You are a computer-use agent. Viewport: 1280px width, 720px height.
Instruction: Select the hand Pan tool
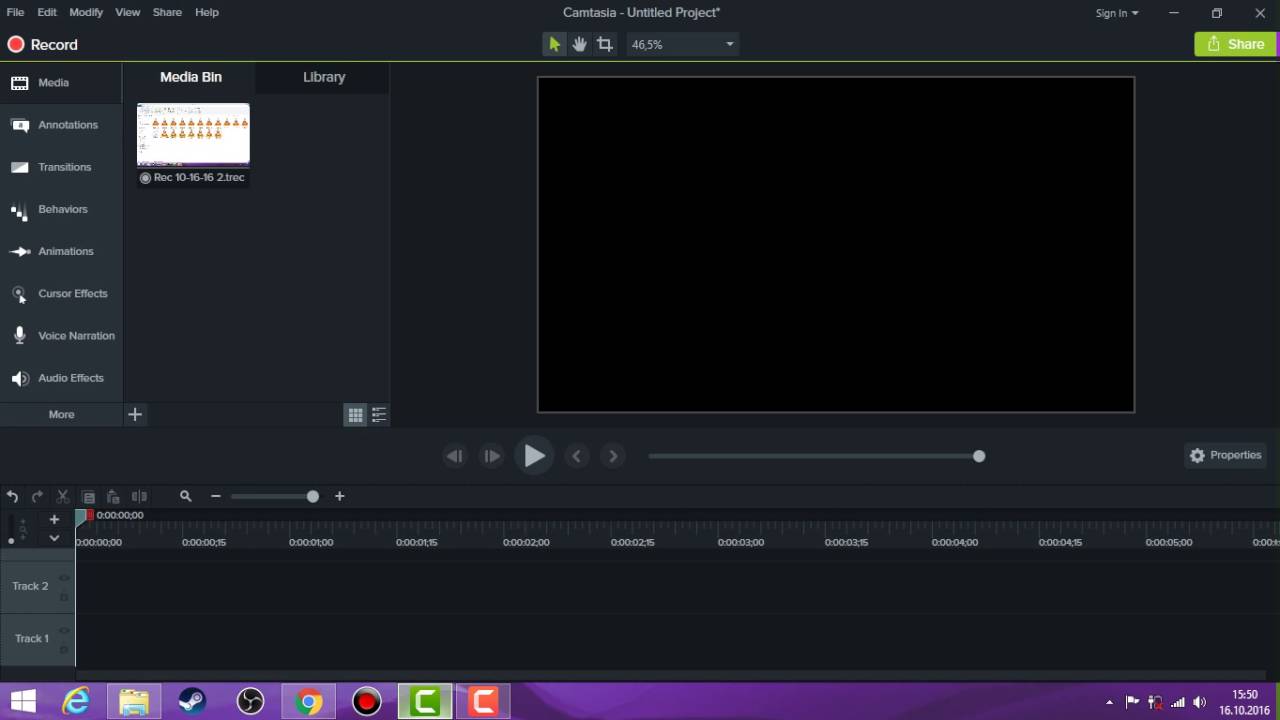(x=579, y=44)
